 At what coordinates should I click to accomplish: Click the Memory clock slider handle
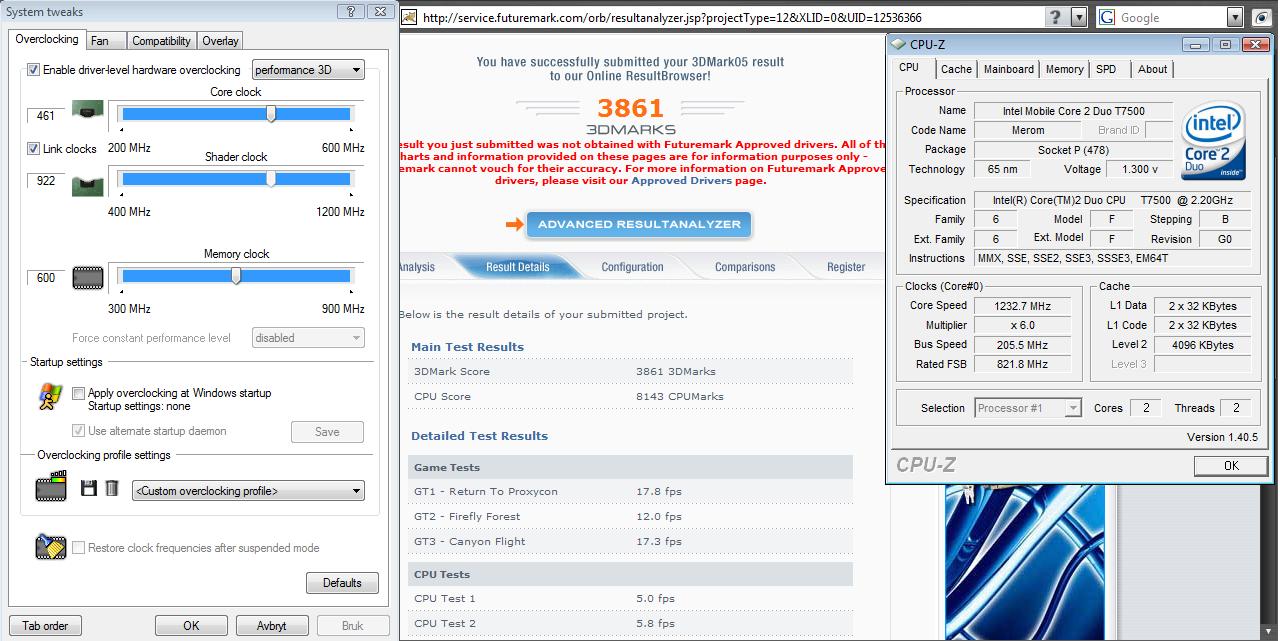click(x=236, y=276)
